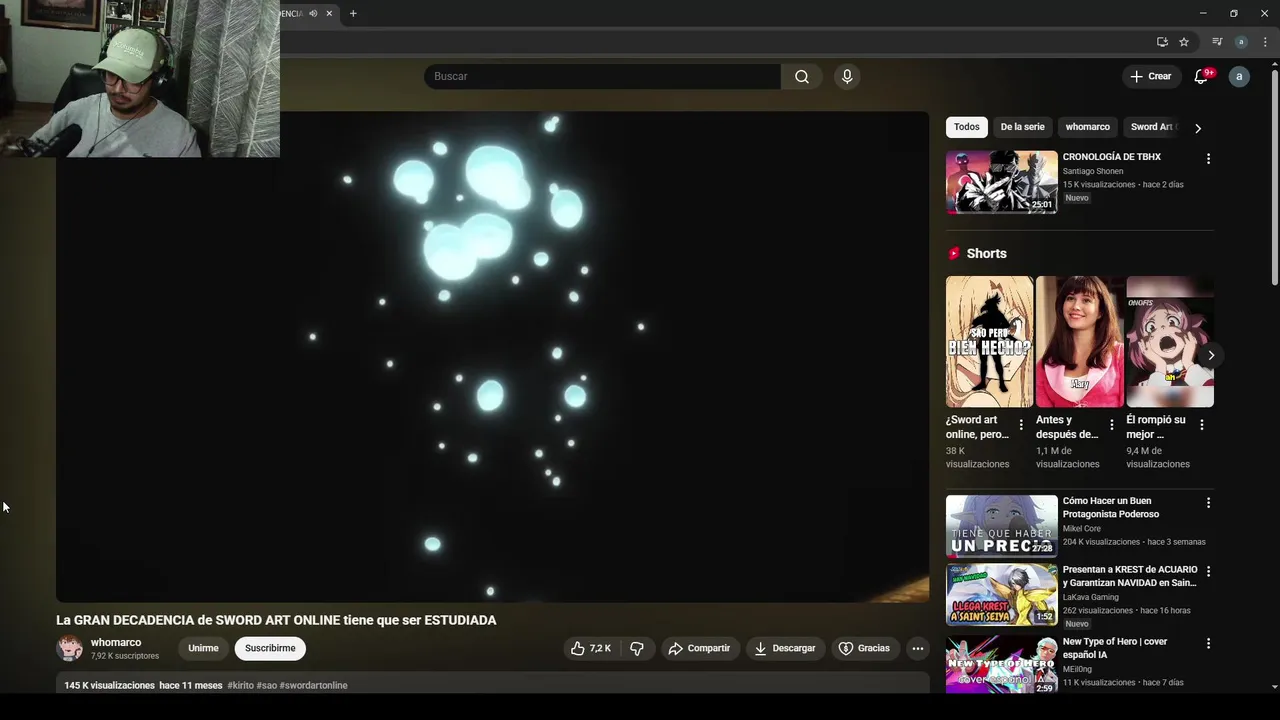
Task: Open the #swordartonline hashtag
Action: [x=313, y=686]
